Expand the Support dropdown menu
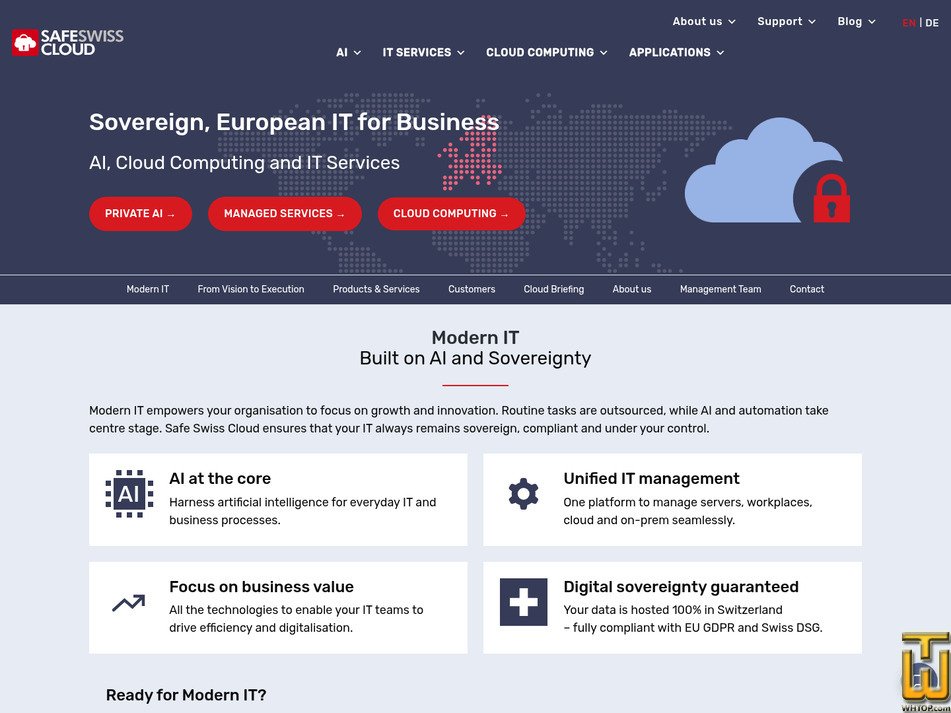 pos(786,21)
